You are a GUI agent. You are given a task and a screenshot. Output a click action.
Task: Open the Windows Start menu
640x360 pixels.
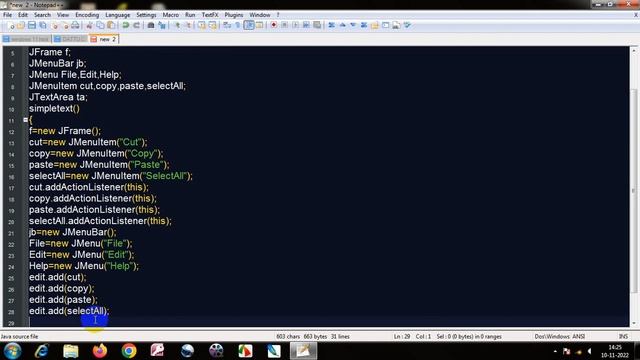coord(12,351)
